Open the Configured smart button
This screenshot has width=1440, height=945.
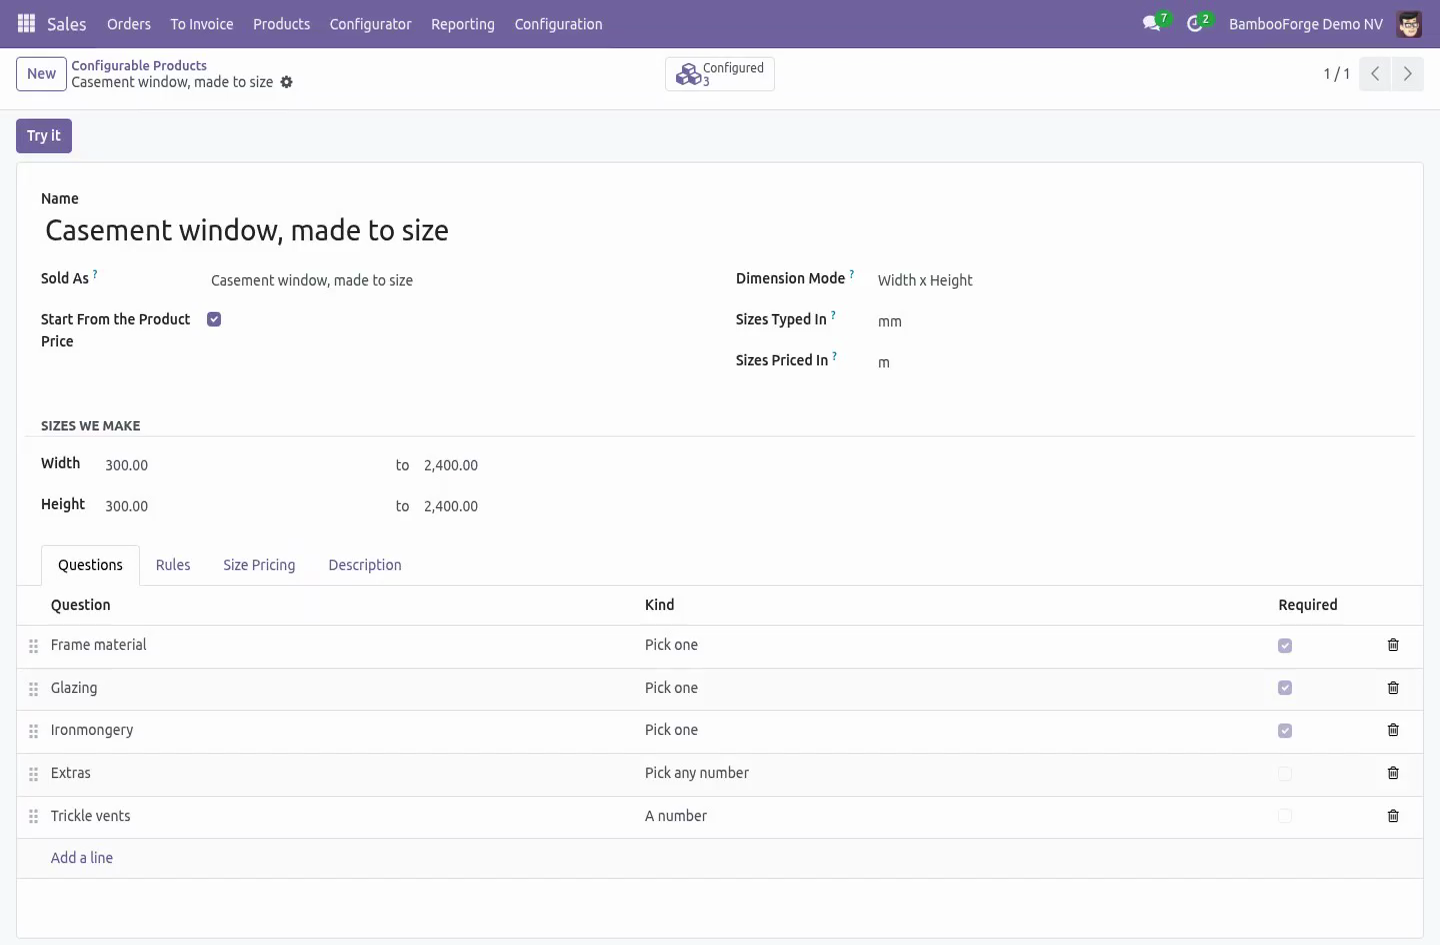point(720,74)
